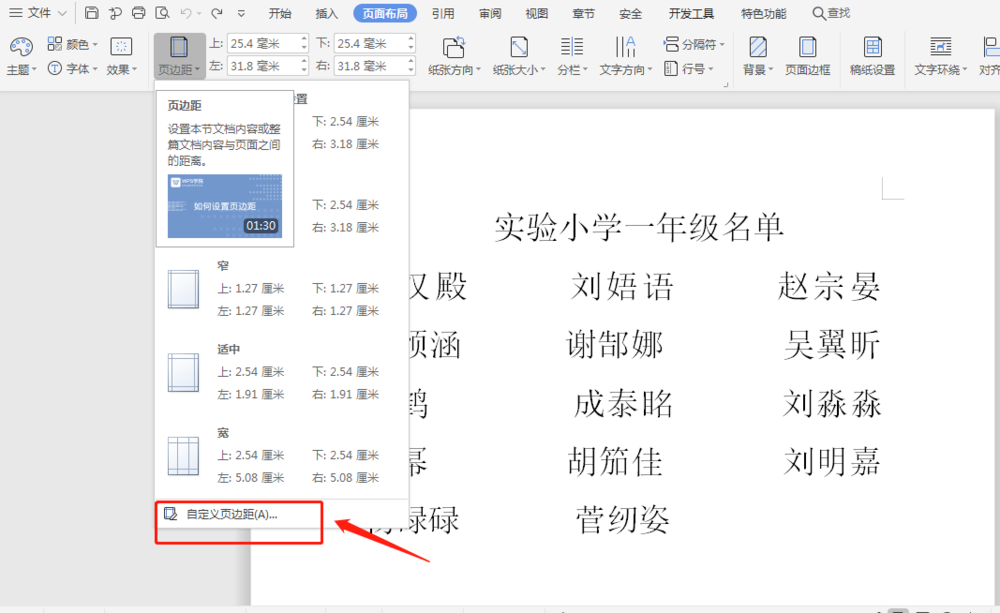Click the undo icon
The image size is (1000, 613).
pyautogui.click(x=186, y=13)
